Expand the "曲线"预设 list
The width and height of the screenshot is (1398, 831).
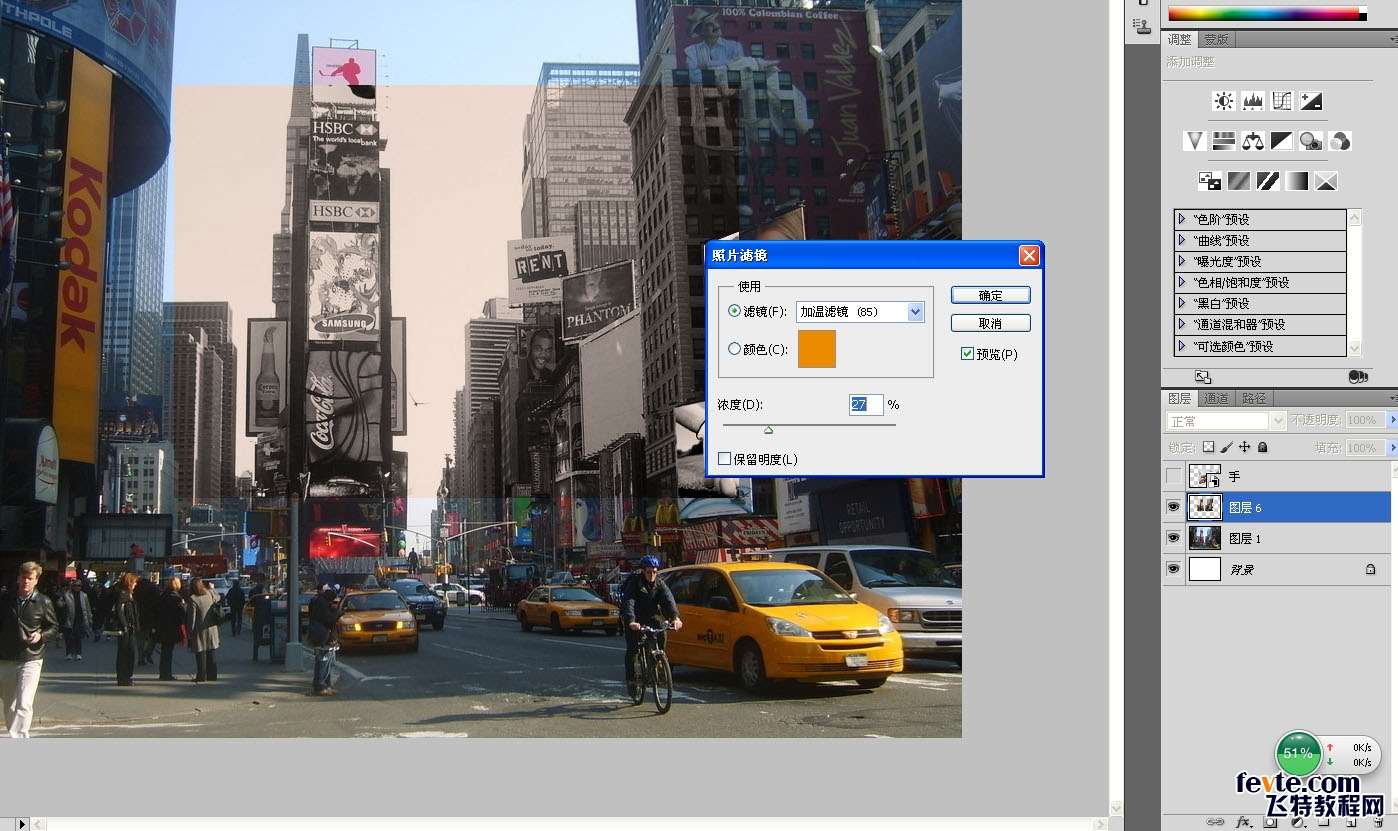click(1181, 240)
